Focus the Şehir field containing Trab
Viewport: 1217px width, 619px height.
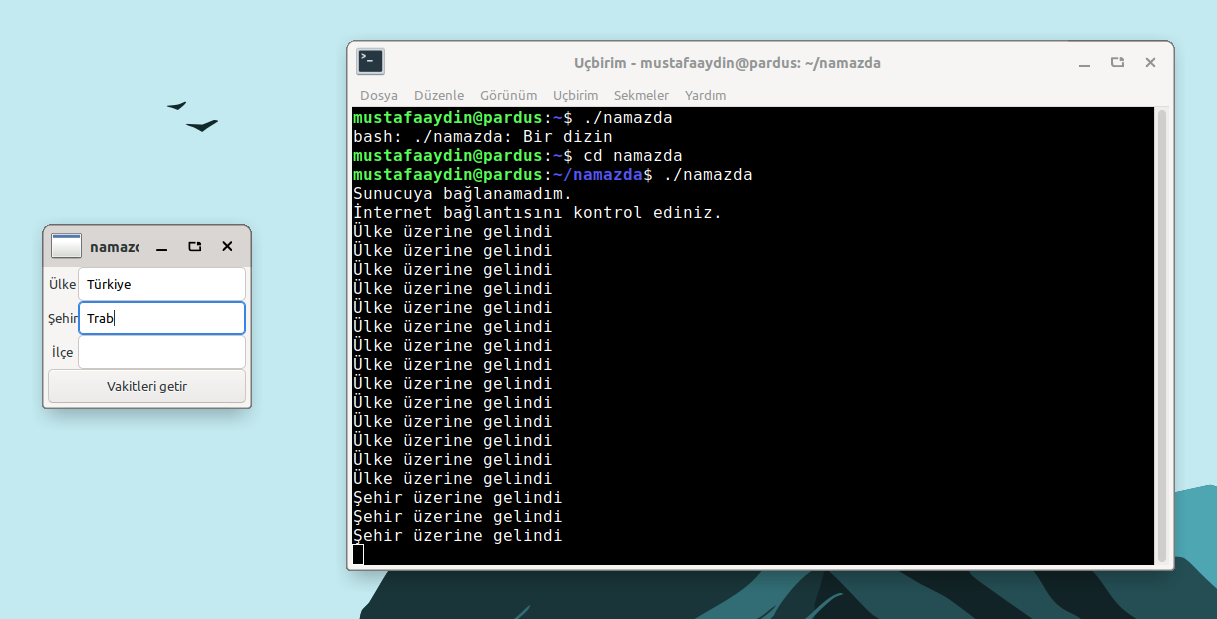tap(161, 318)
